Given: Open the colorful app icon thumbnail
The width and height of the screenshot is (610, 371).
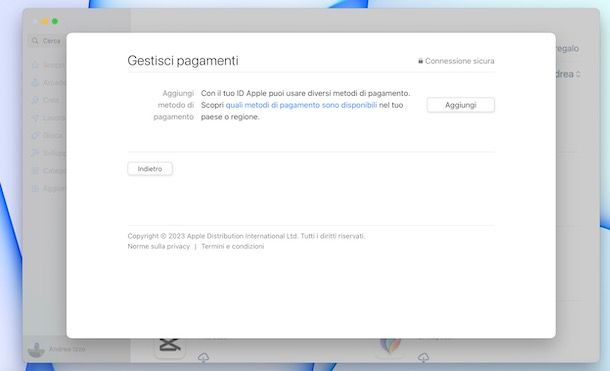Looking at the screenshot, I should pos(390,347).
